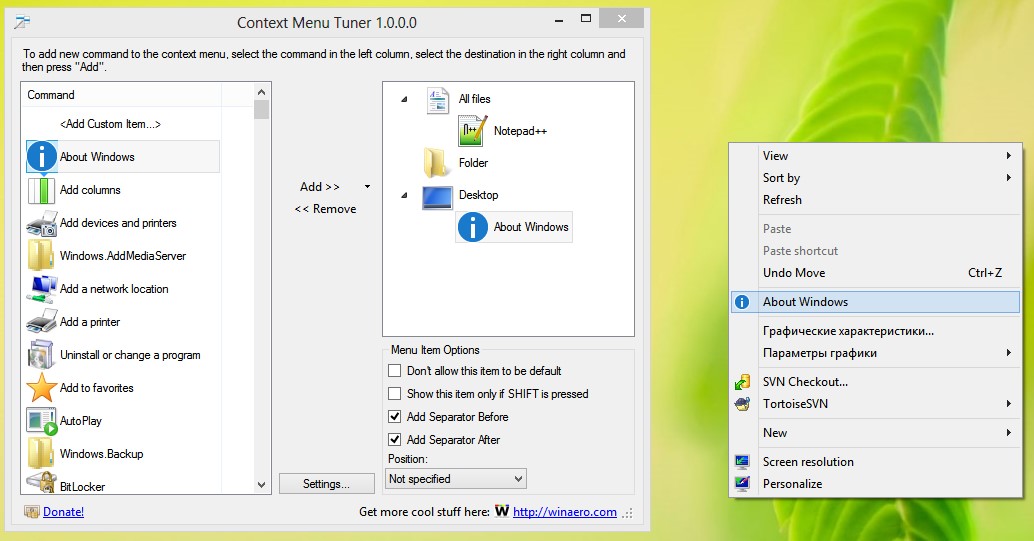Uncheck Add Separator Before option
This screenshot has width=1034, height=541.
tap(394, 417)
